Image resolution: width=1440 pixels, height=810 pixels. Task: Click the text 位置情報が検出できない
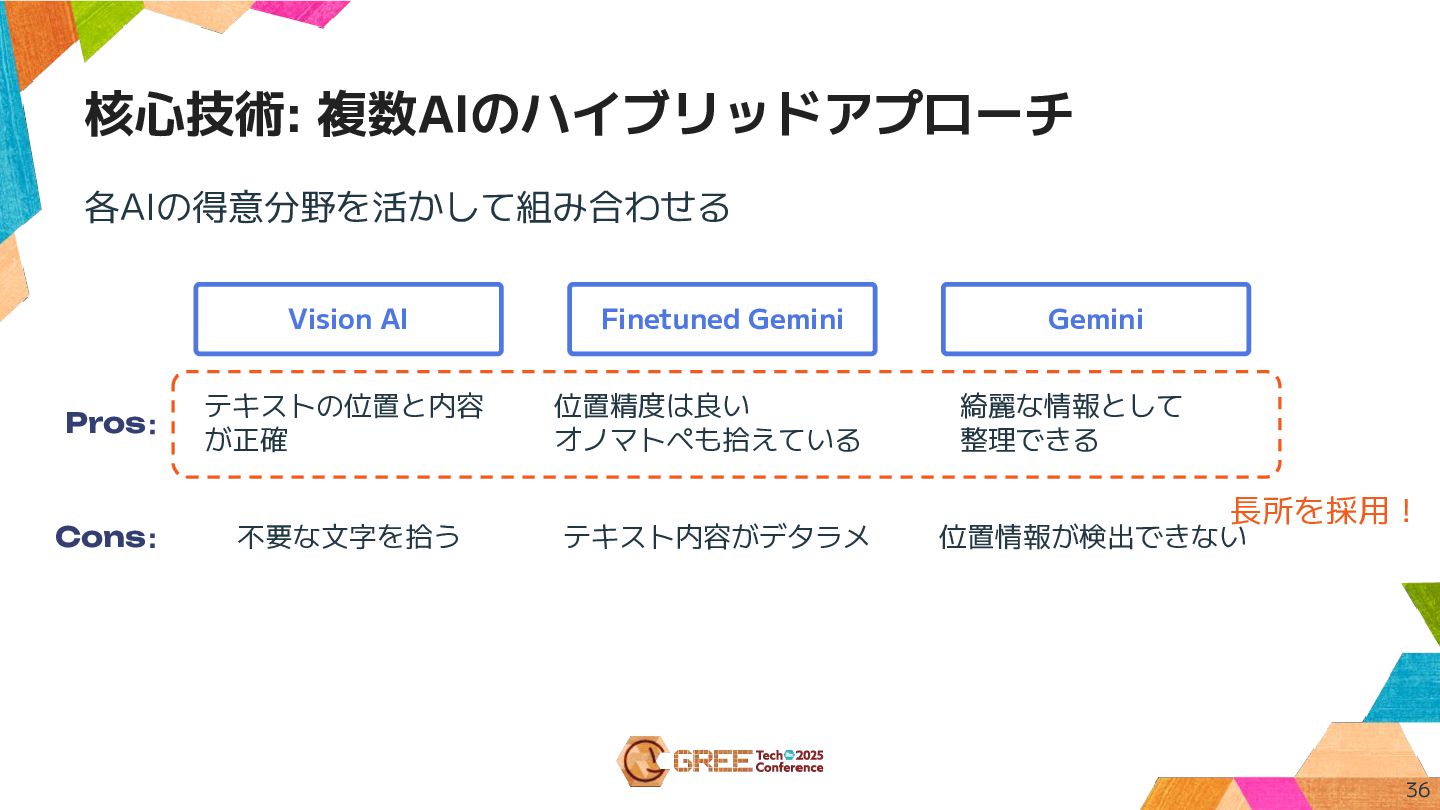[1092, 538]
